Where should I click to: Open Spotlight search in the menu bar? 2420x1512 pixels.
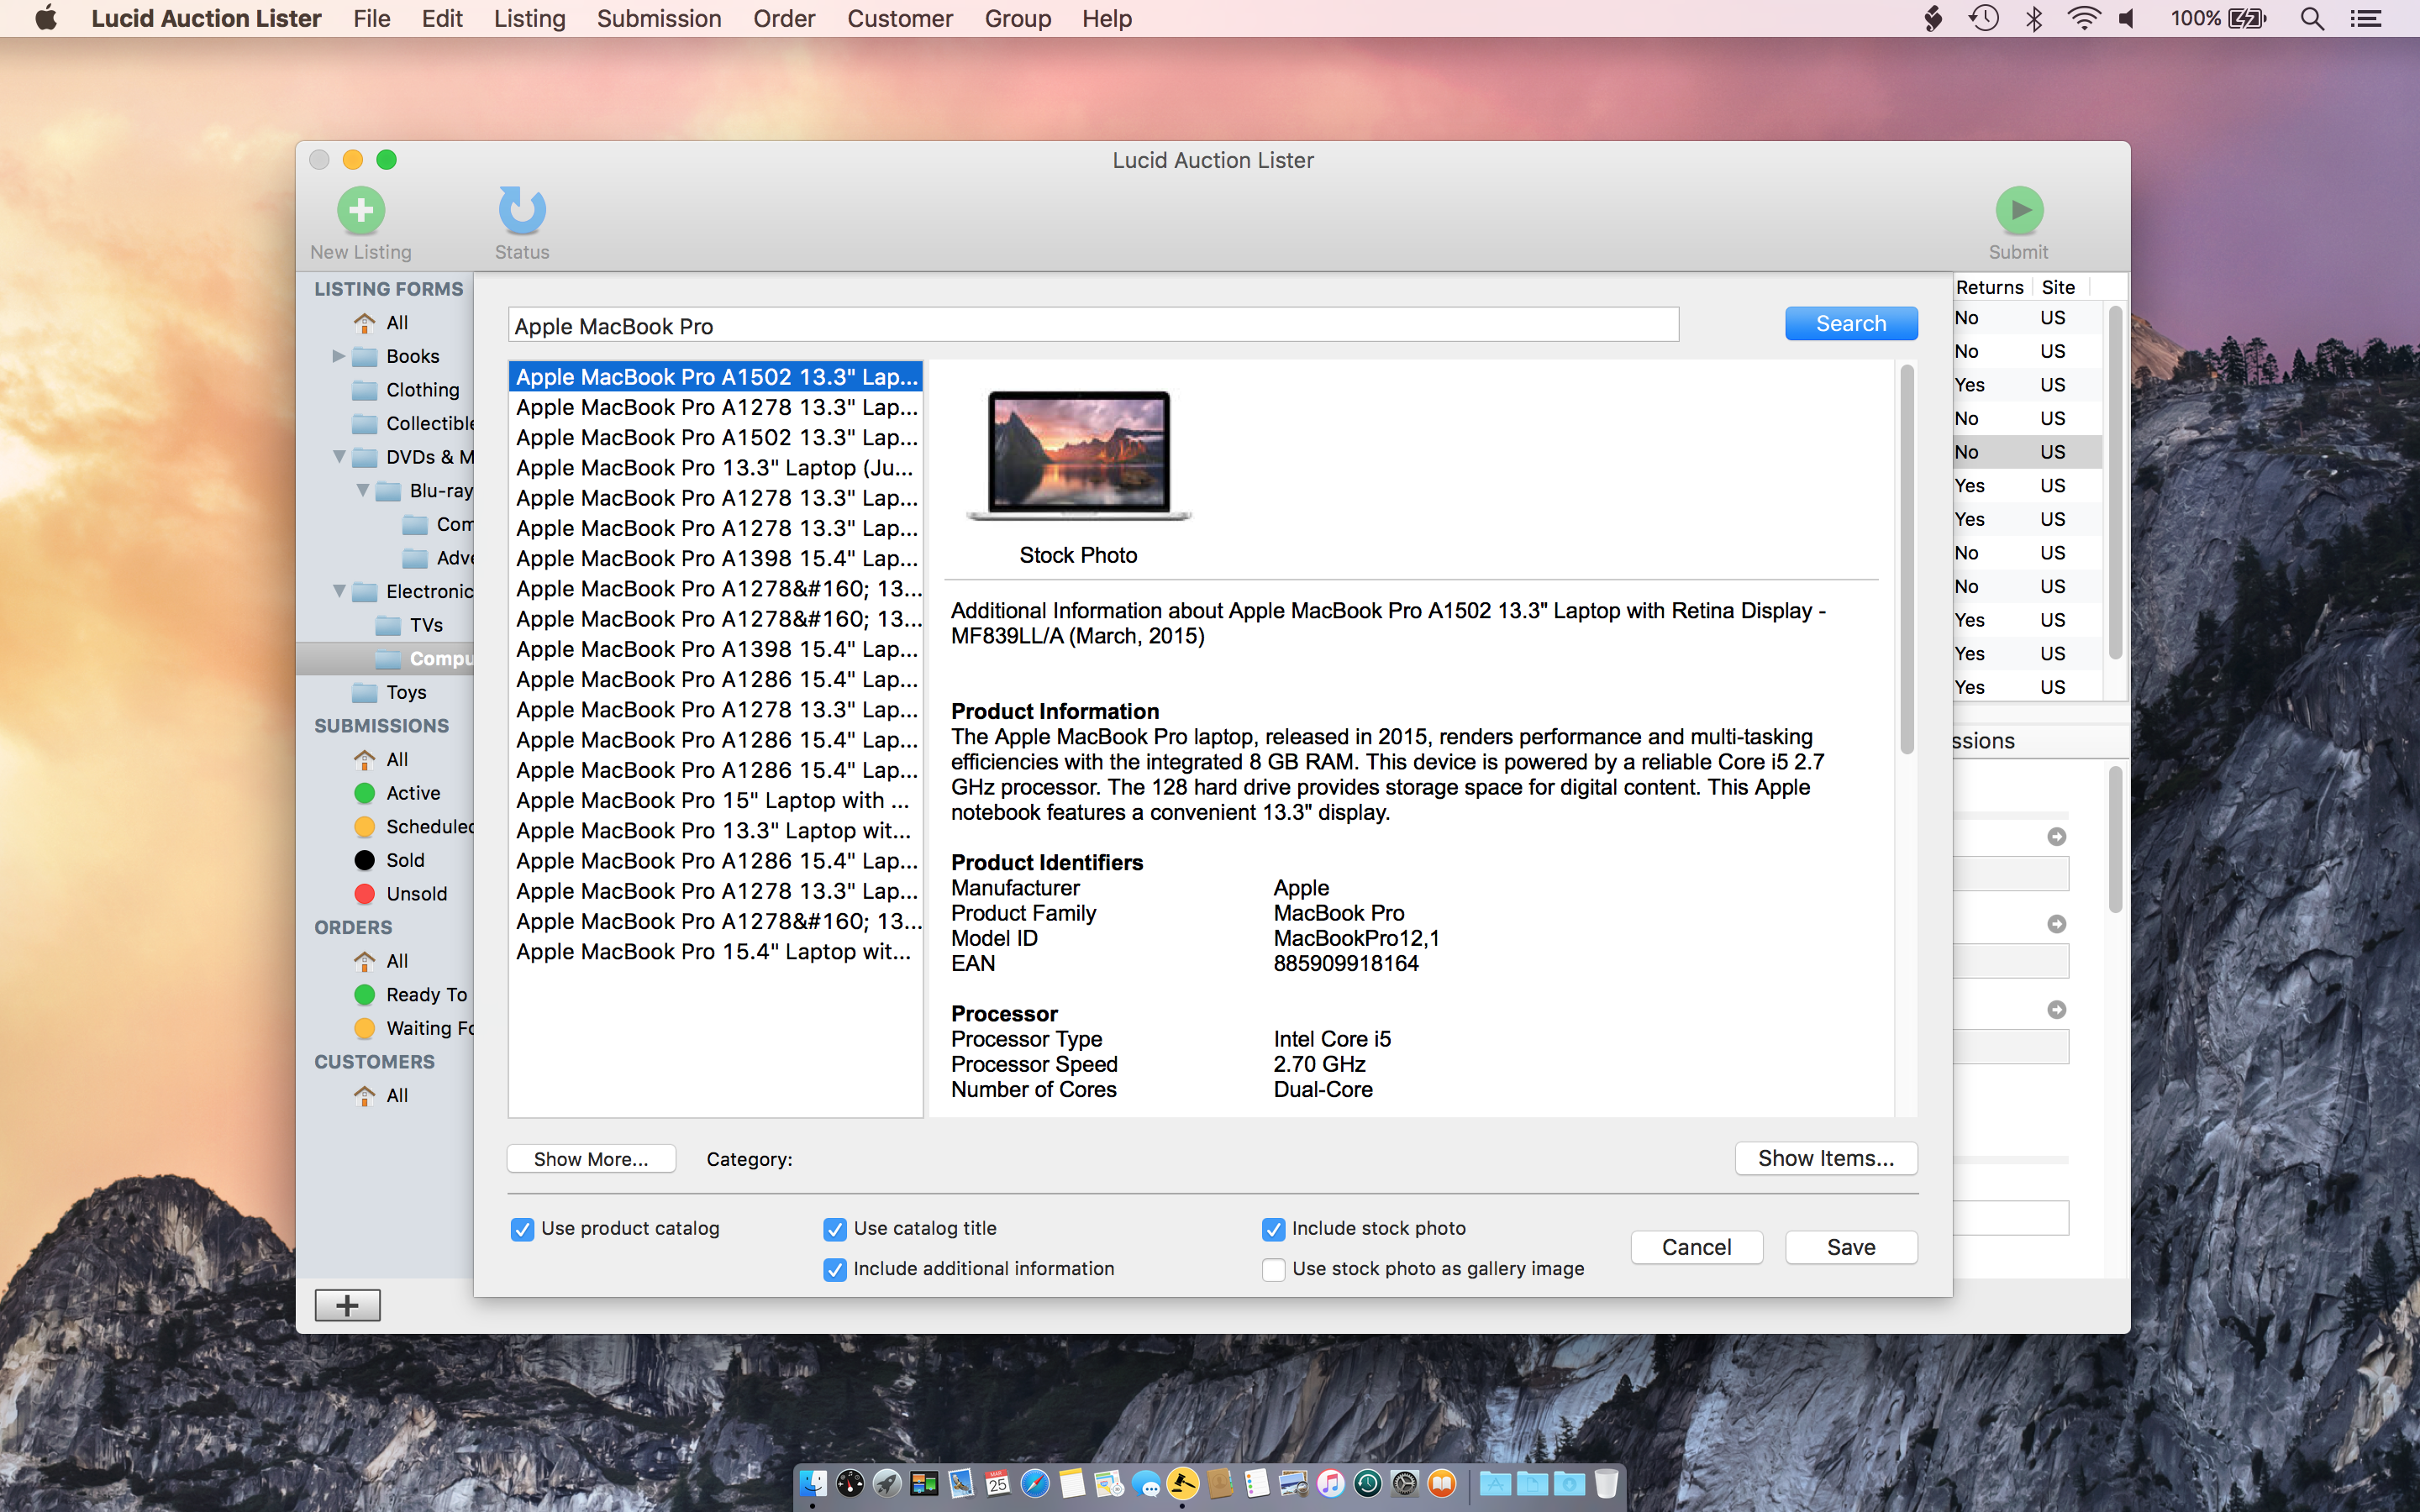[x=2312, y=19]
